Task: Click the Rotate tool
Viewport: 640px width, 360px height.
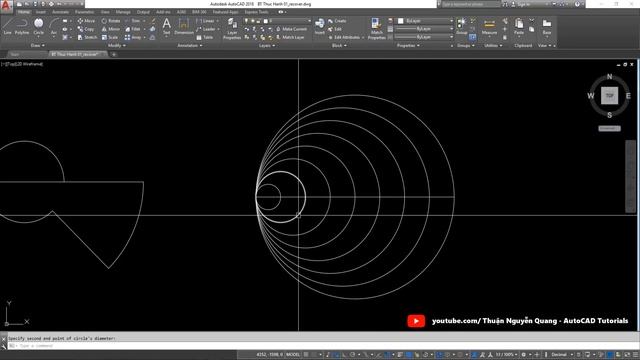Action: (x=111, y=21)
